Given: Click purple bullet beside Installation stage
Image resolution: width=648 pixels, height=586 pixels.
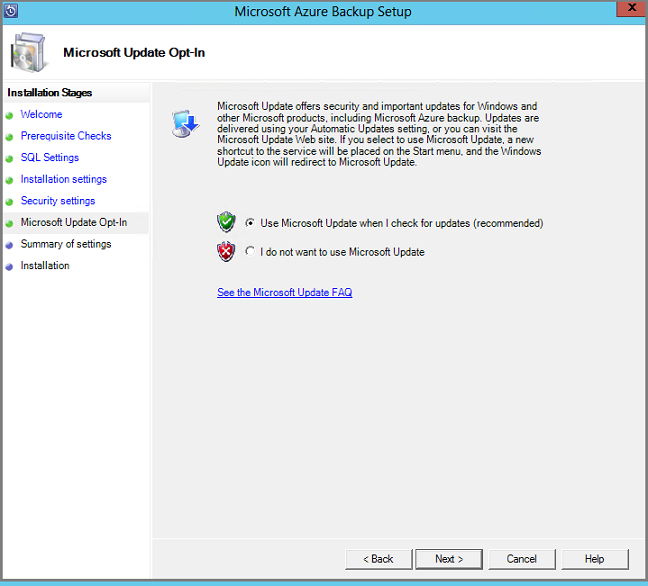Looking at the screenshot, I should pyautogui.click(x=10, y=266).
